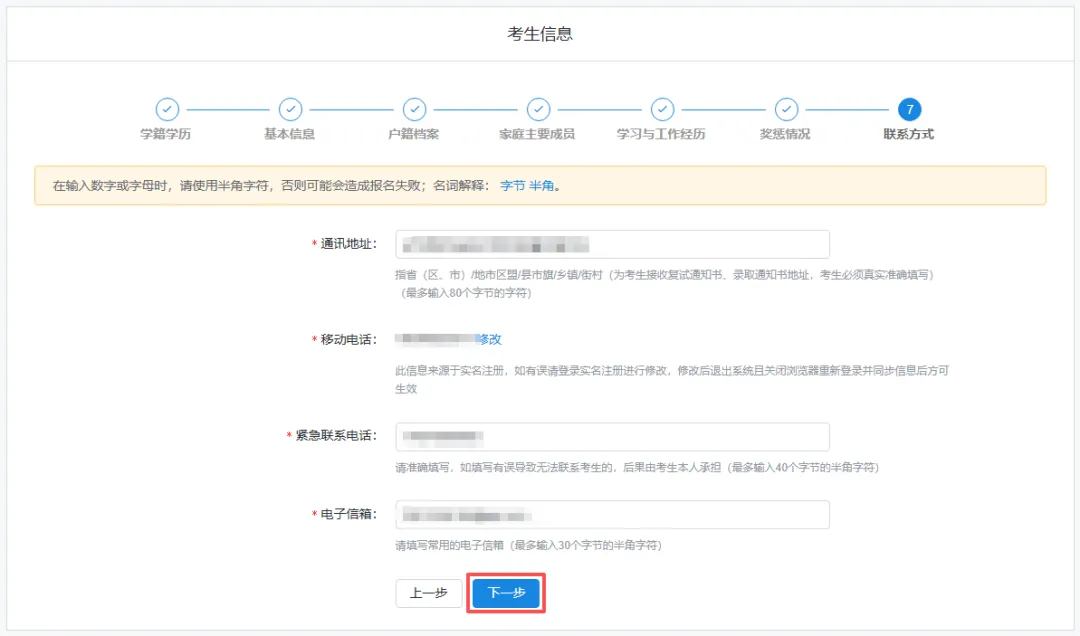Open the 字节 term explanation link
The width and height of the screenshot is (1080, 636).
coord(512,185)
